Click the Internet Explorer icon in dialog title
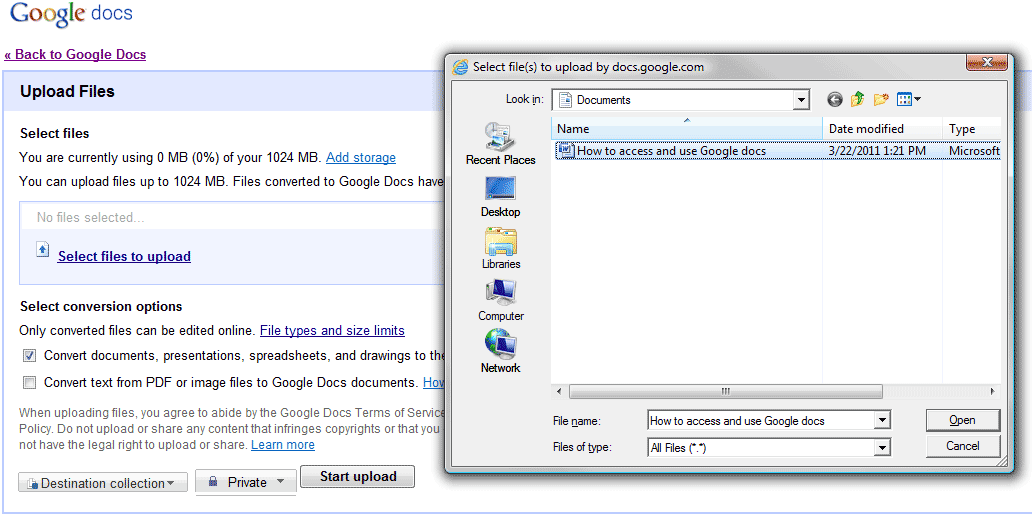The image size is (1032, 515). coord(460,67)
